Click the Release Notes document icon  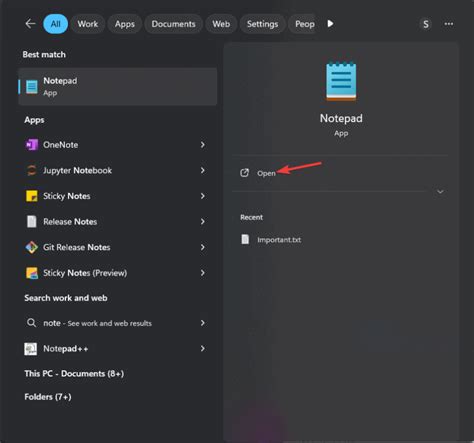pyautogui.click(x=32, y=221)
